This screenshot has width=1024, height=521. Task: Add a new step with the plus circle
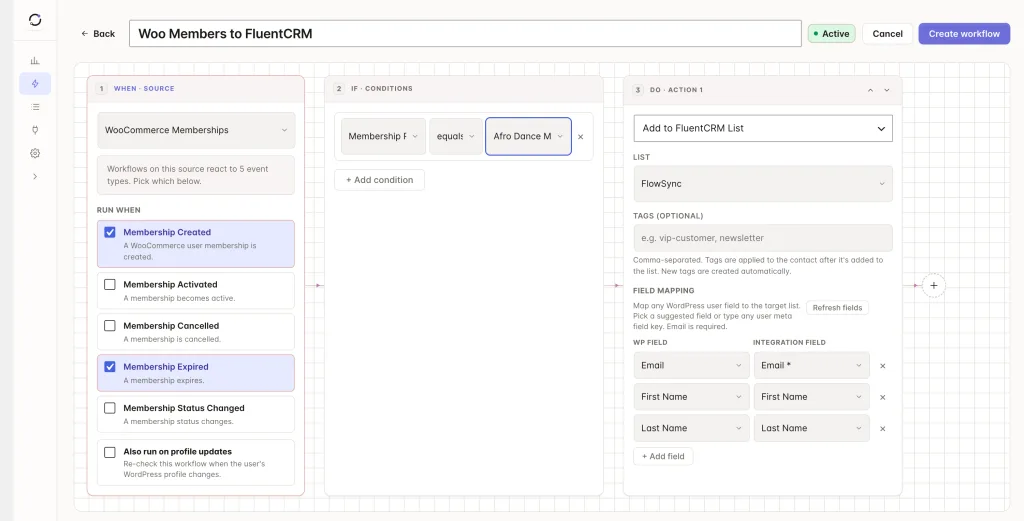point(934,285)
